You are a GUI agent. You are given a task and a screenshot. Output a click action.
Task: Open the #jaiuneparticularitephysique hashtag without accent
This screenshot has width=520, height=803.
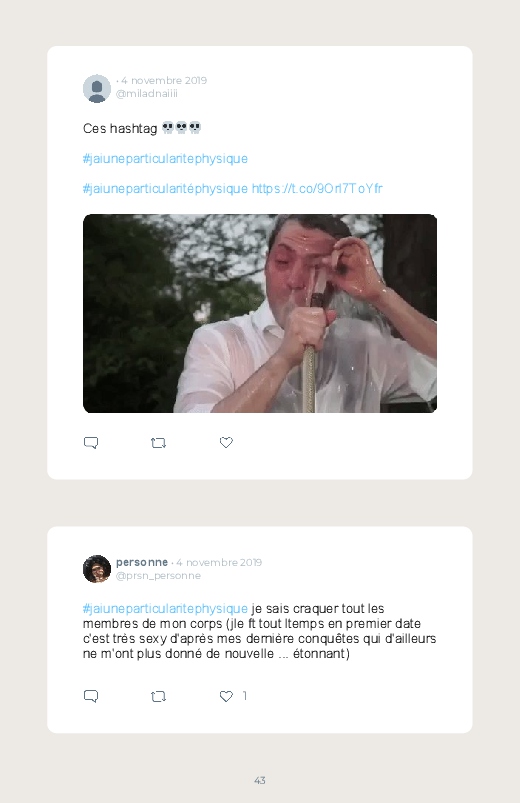pos(165,159)
